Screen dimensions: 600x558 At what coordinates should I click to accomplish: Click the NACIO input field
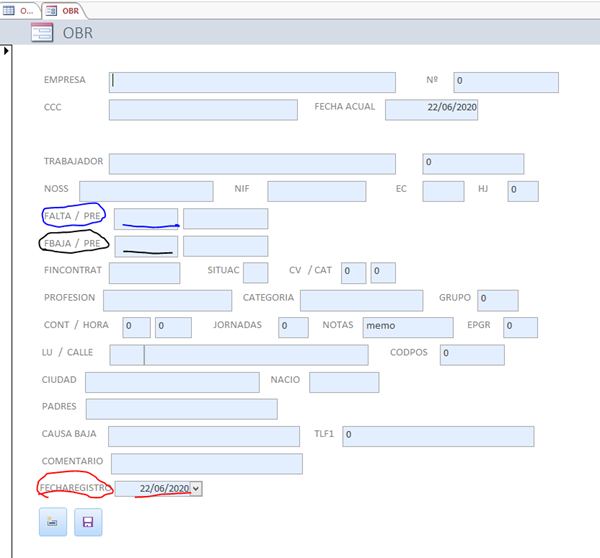tap(344, 382)
